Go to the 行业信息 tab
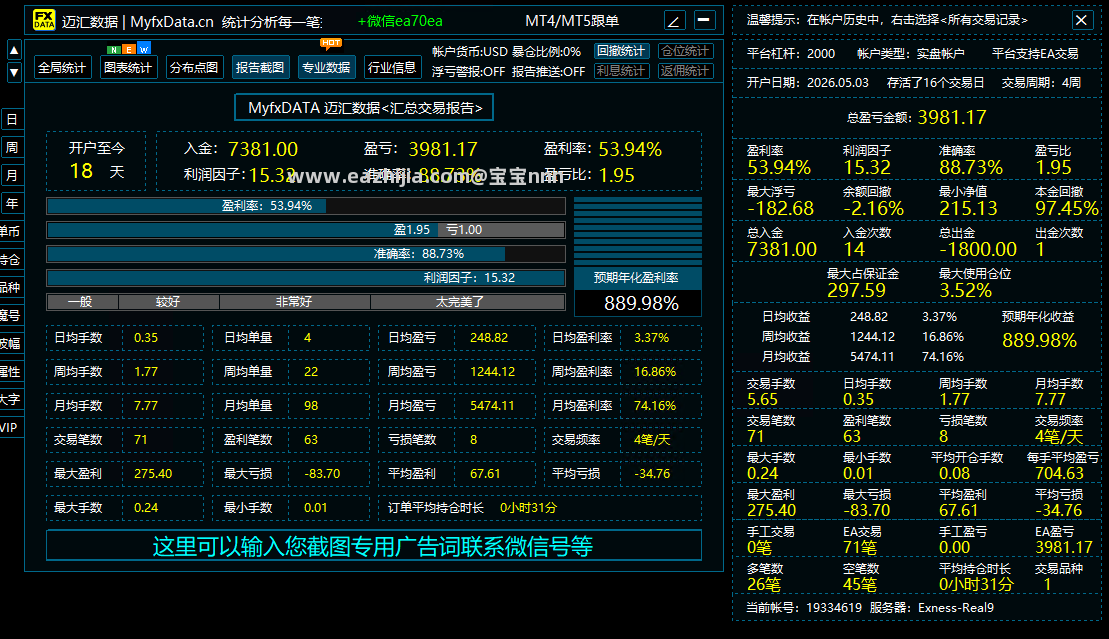 392,67
